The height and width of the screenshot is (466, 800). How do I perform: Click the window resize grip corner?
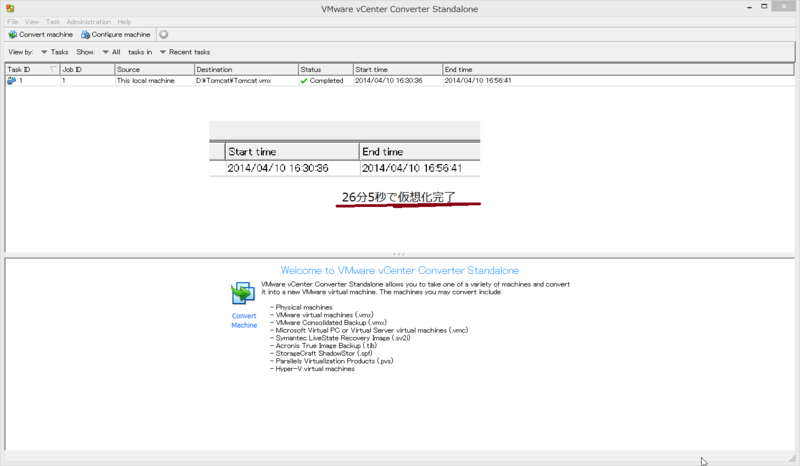click(x=792, y=458)
